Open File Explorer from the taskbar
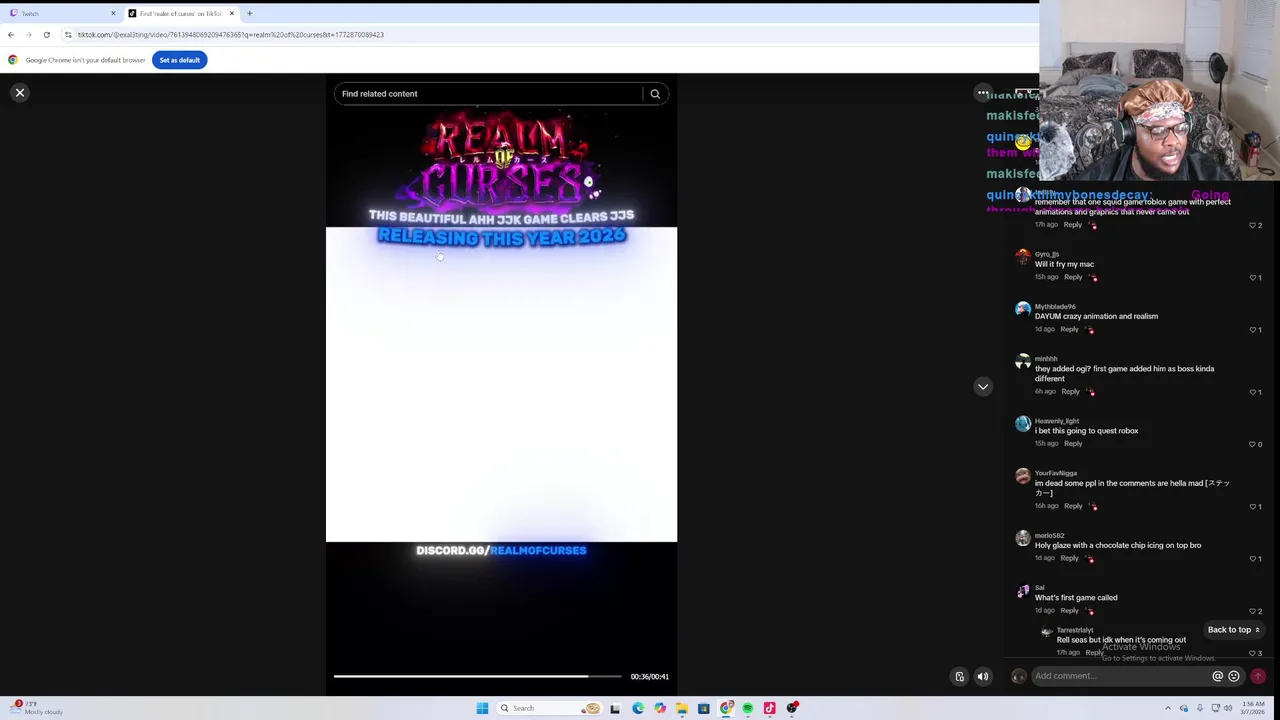The image size is (1280, 720). click(x=682, y=708)
